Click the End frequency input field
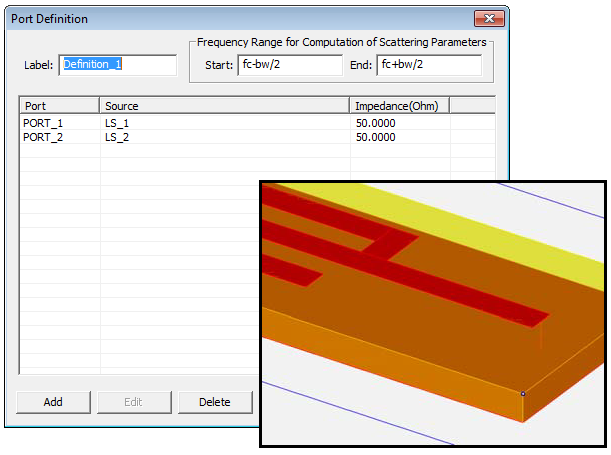The image size is (611, 455). tap(428, 66)
